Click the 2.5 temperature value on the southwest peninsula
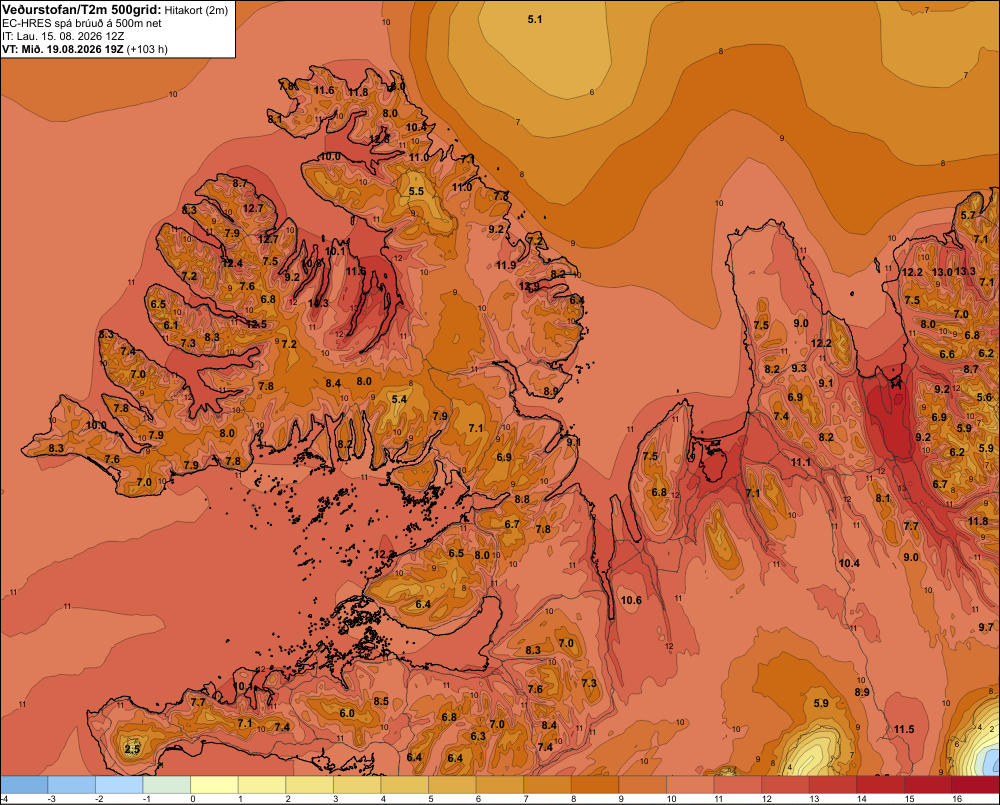This screenshot has width=1000, height=805. coord(132,749)
